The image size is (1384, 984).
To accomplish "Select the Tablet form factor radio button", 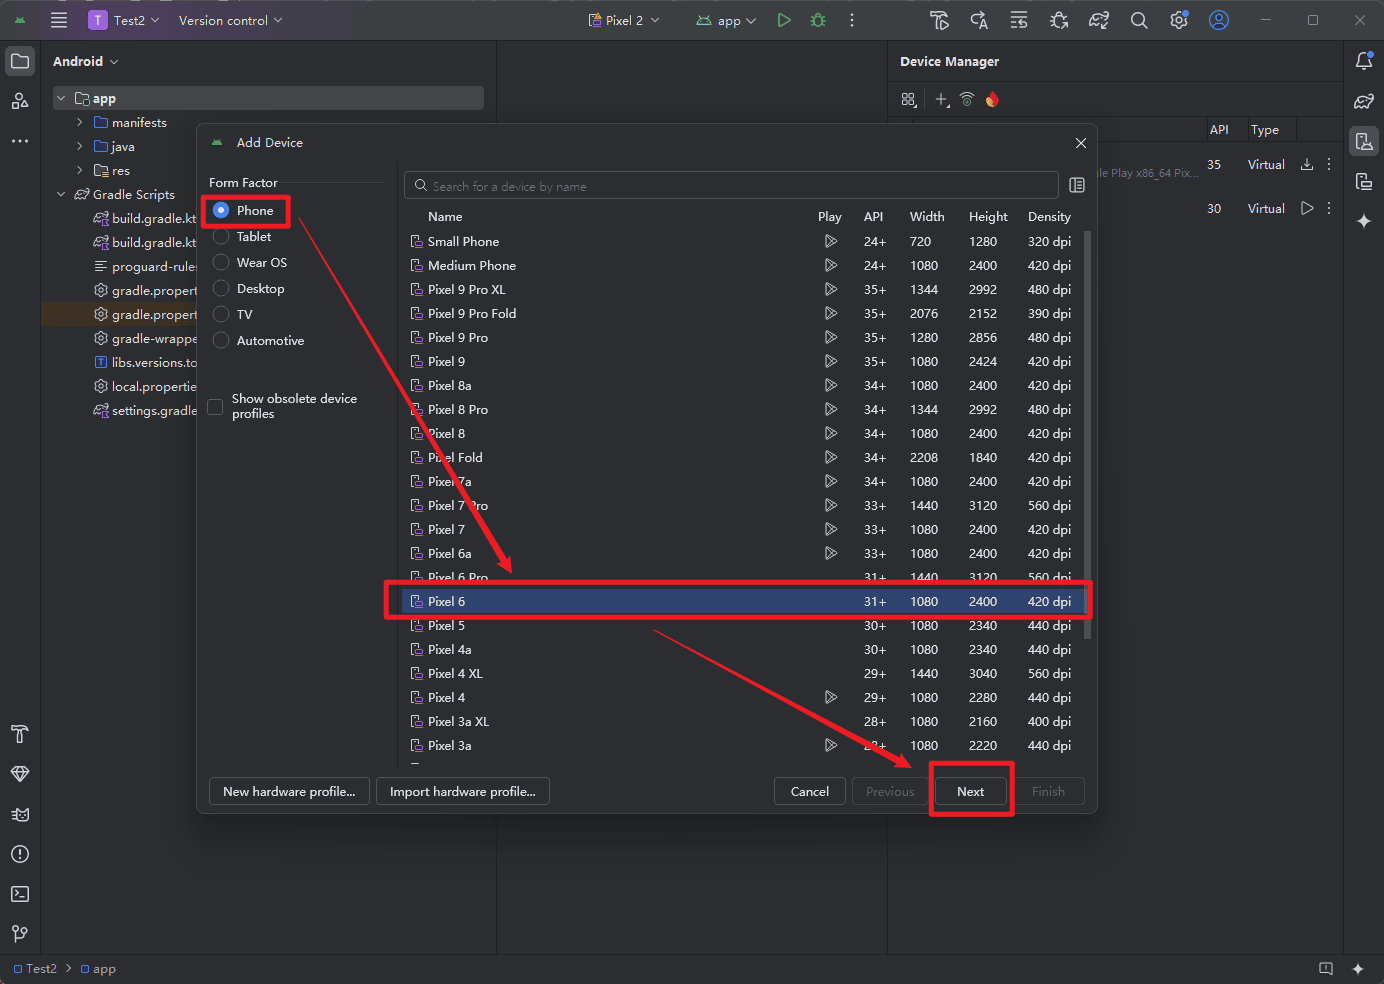I will click(x=222, y=237).
